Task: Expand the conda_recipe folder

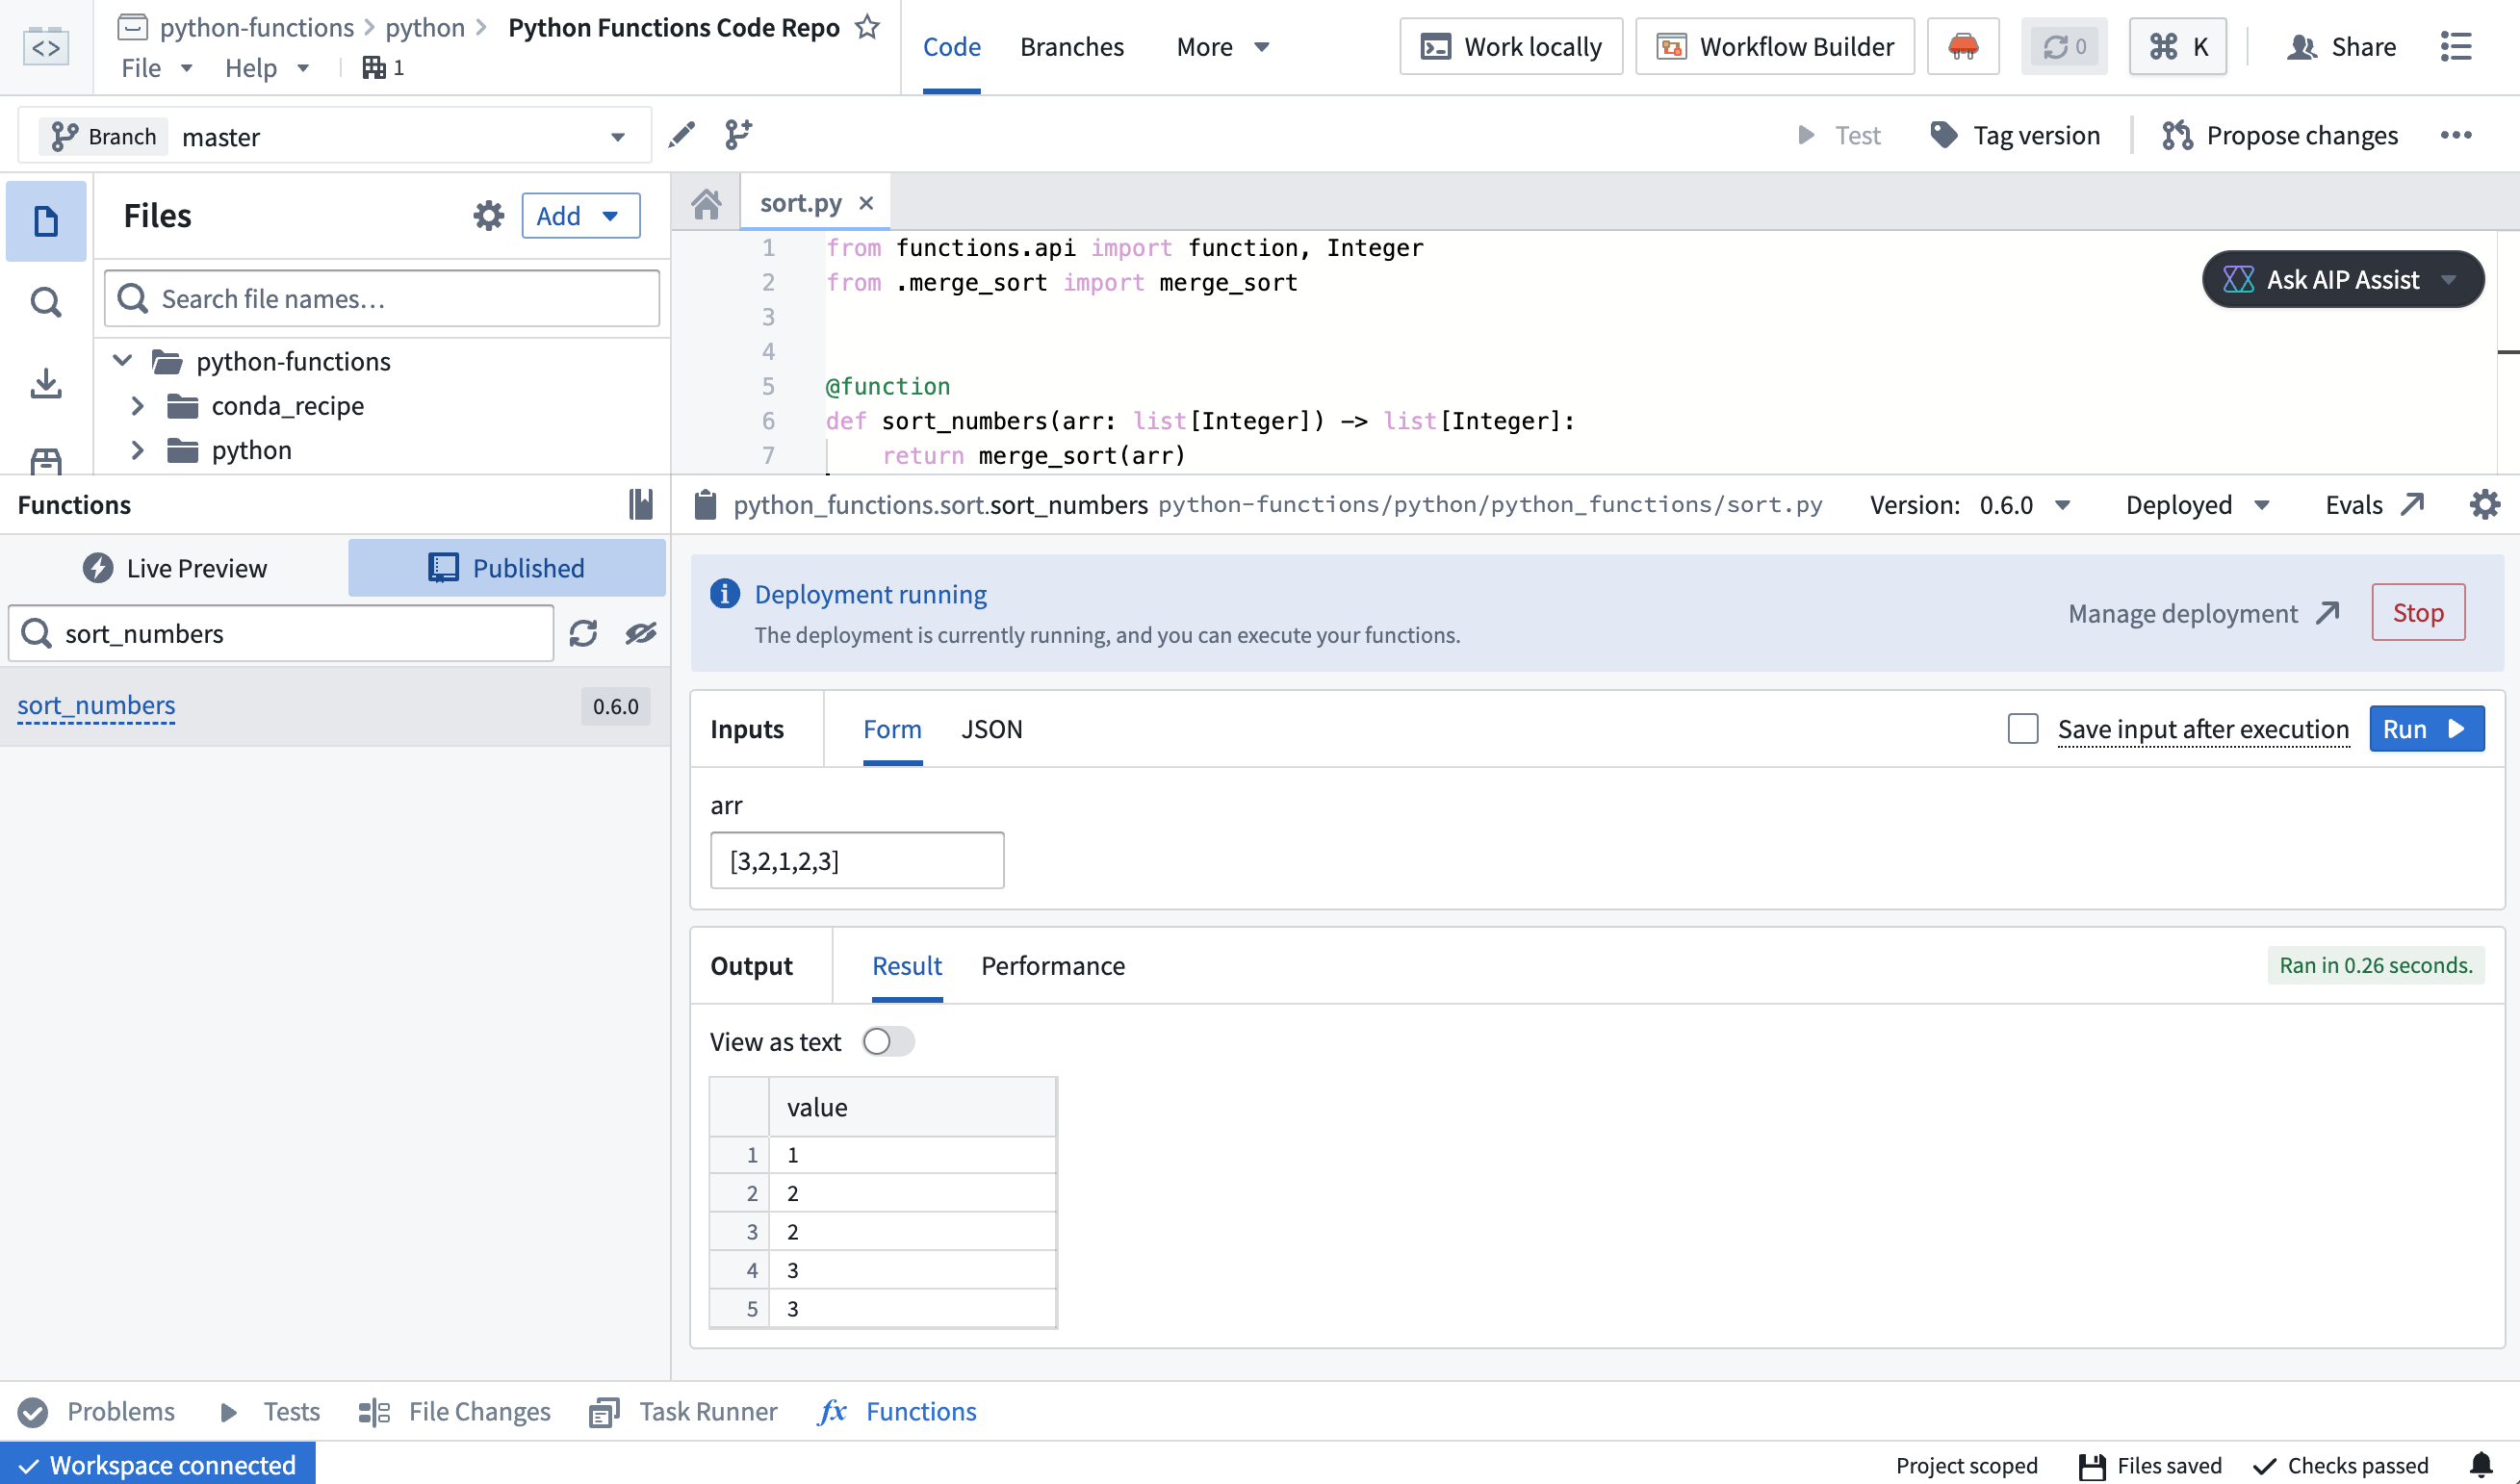Action: tap(138, 406)
